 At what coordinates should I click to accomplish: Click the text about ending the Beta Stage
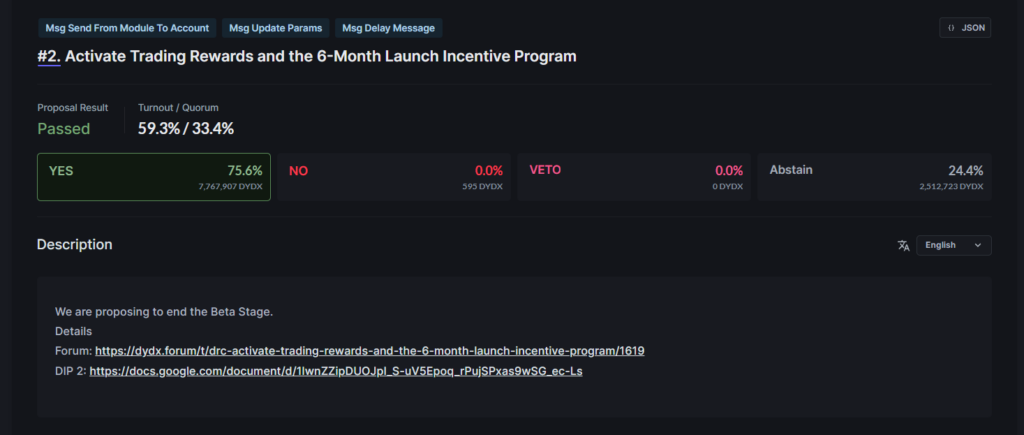(x=164, y=312)
